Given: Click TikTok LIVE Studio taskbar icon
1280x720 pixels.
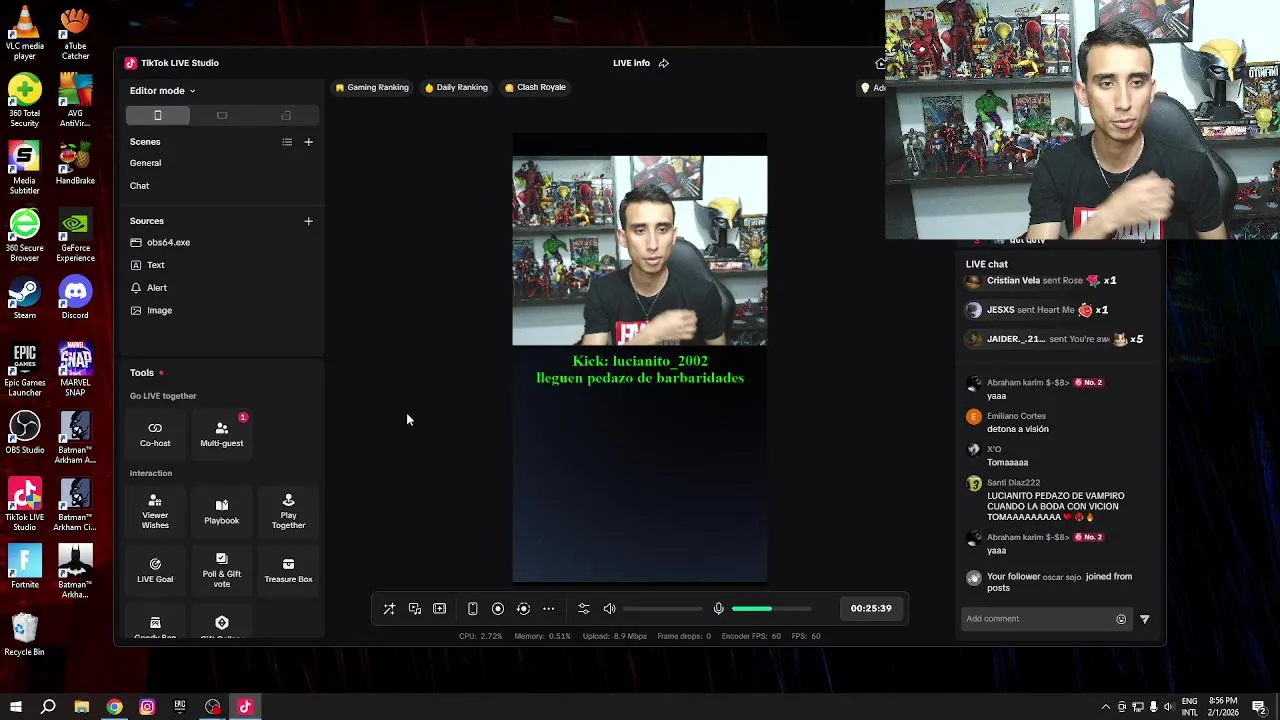Looking at the screenshot, I should coord(245,707).
